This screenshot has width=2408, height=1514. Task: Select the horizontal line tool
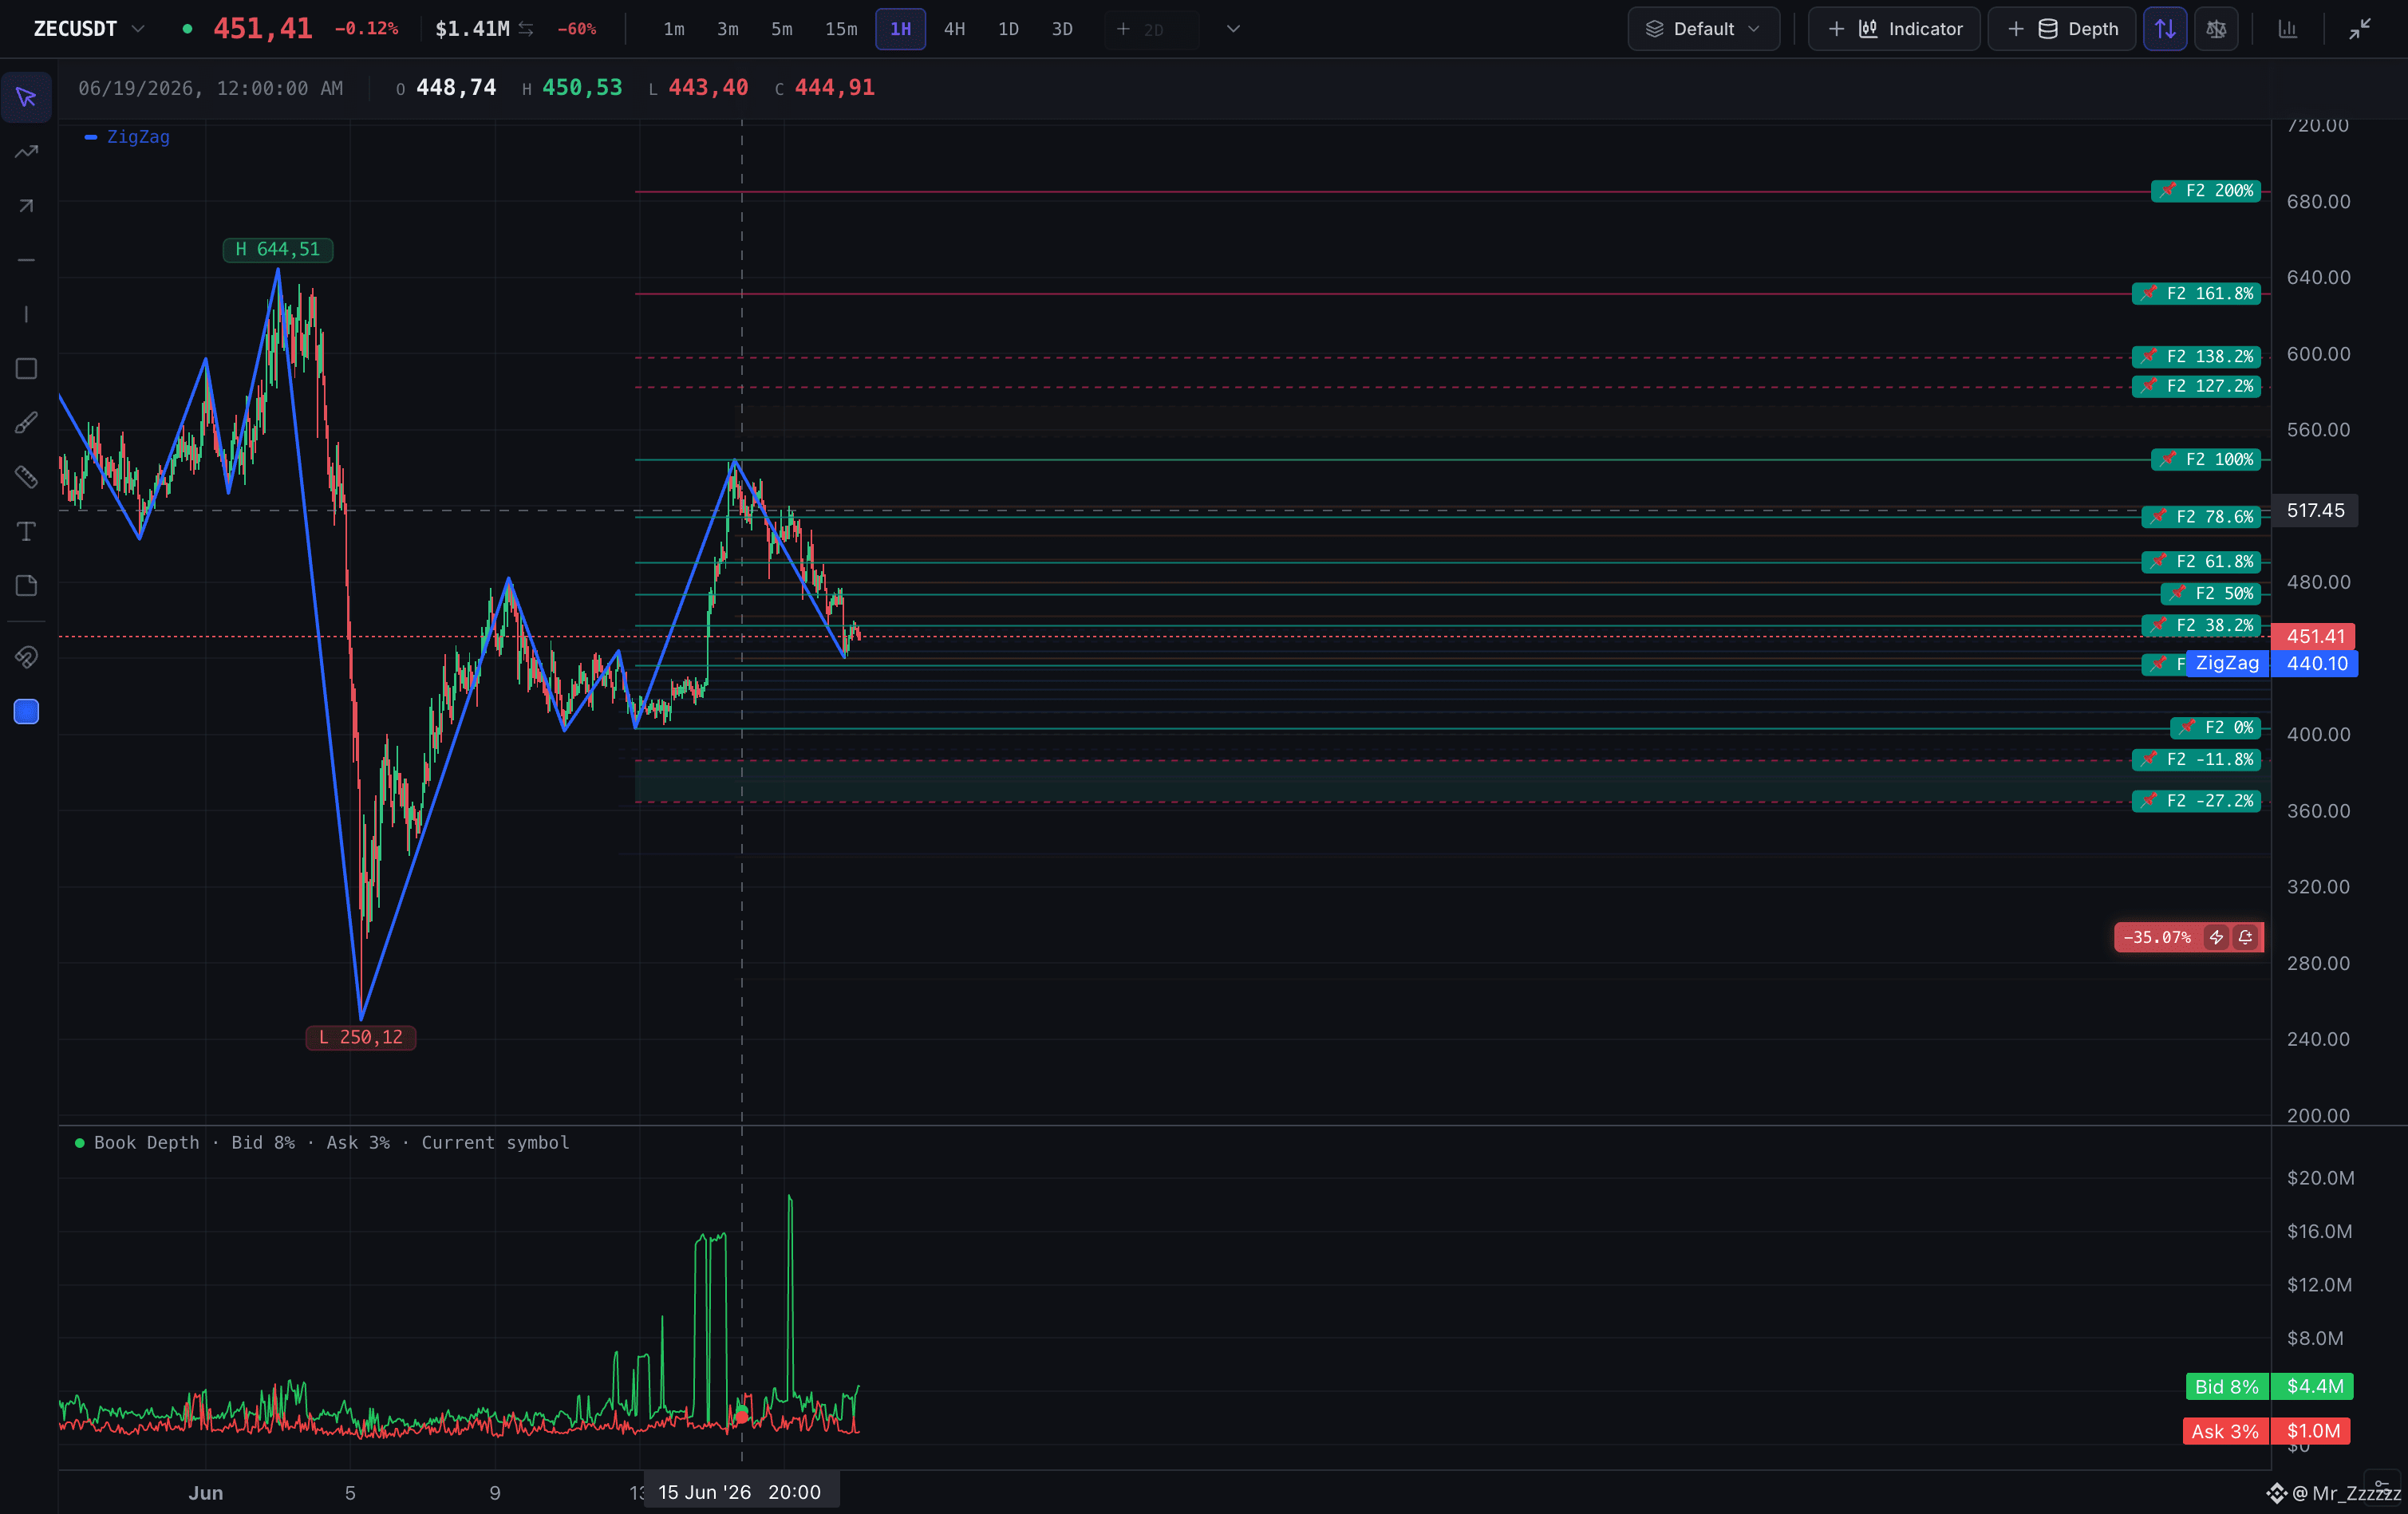pos(26,260)
